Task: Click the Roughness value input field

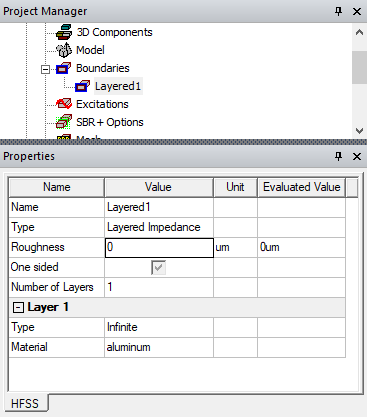Action: (159, 247)
